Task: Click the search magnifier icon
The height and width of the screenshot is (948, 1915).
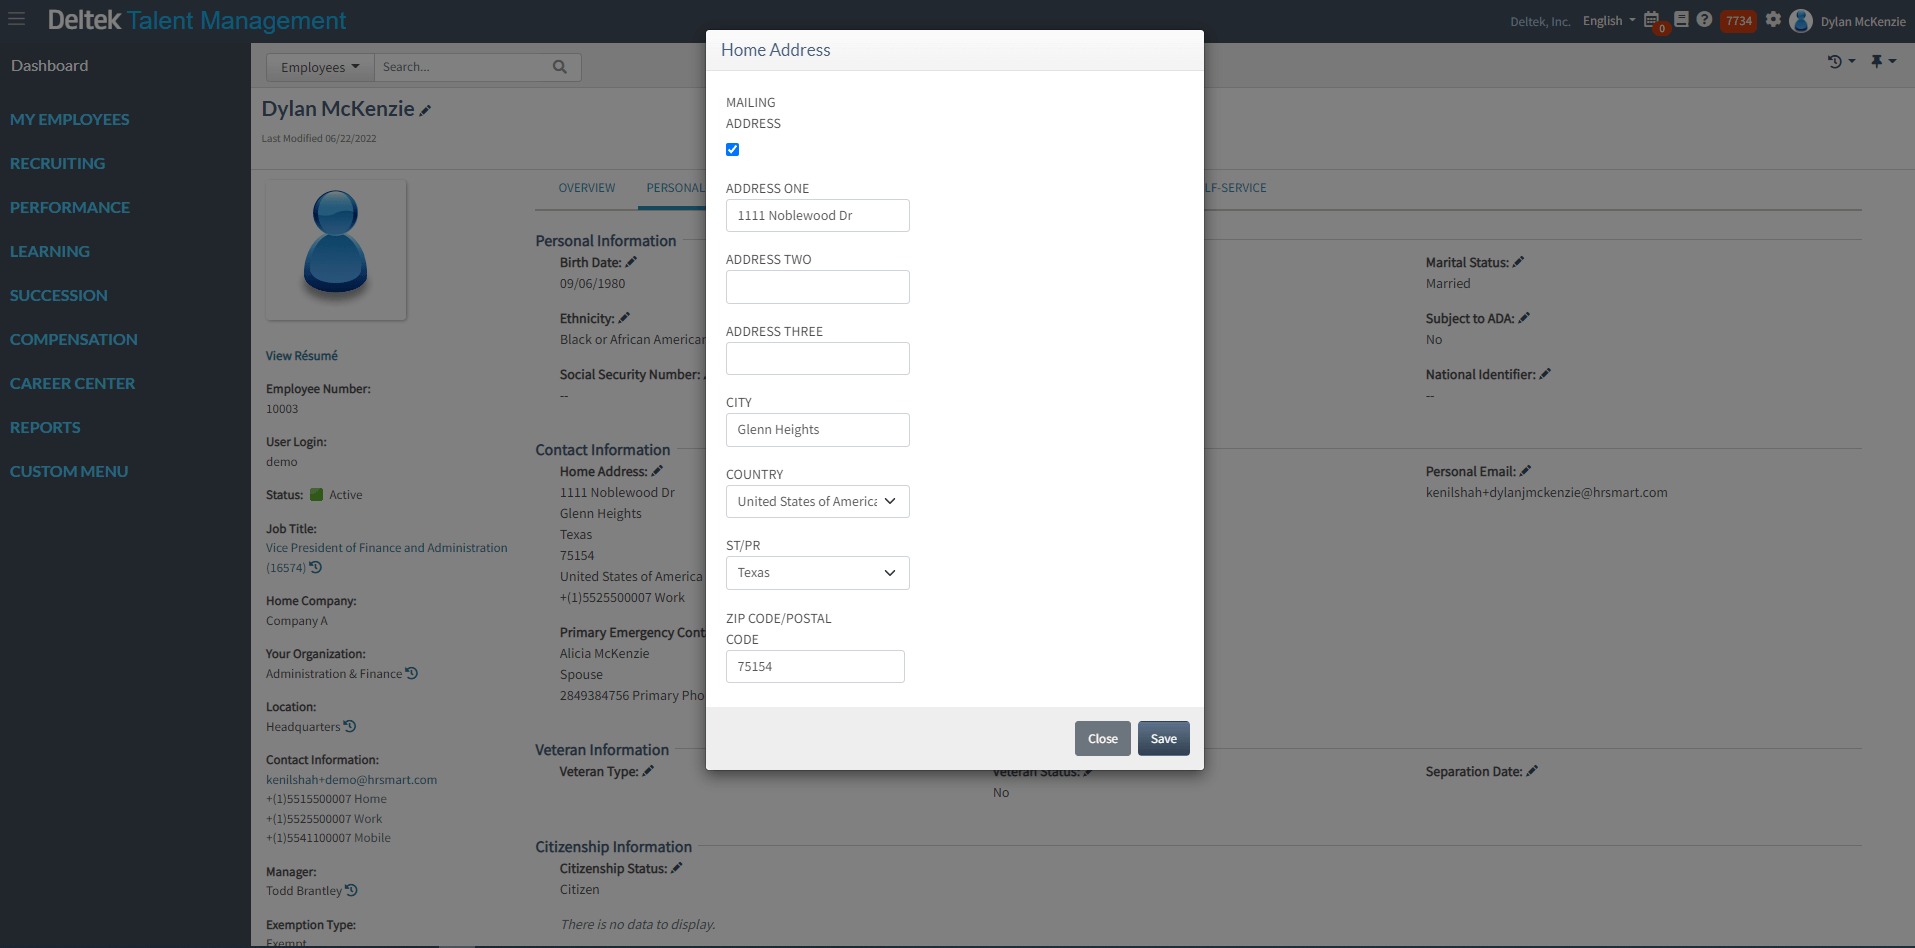Action: 559,66
